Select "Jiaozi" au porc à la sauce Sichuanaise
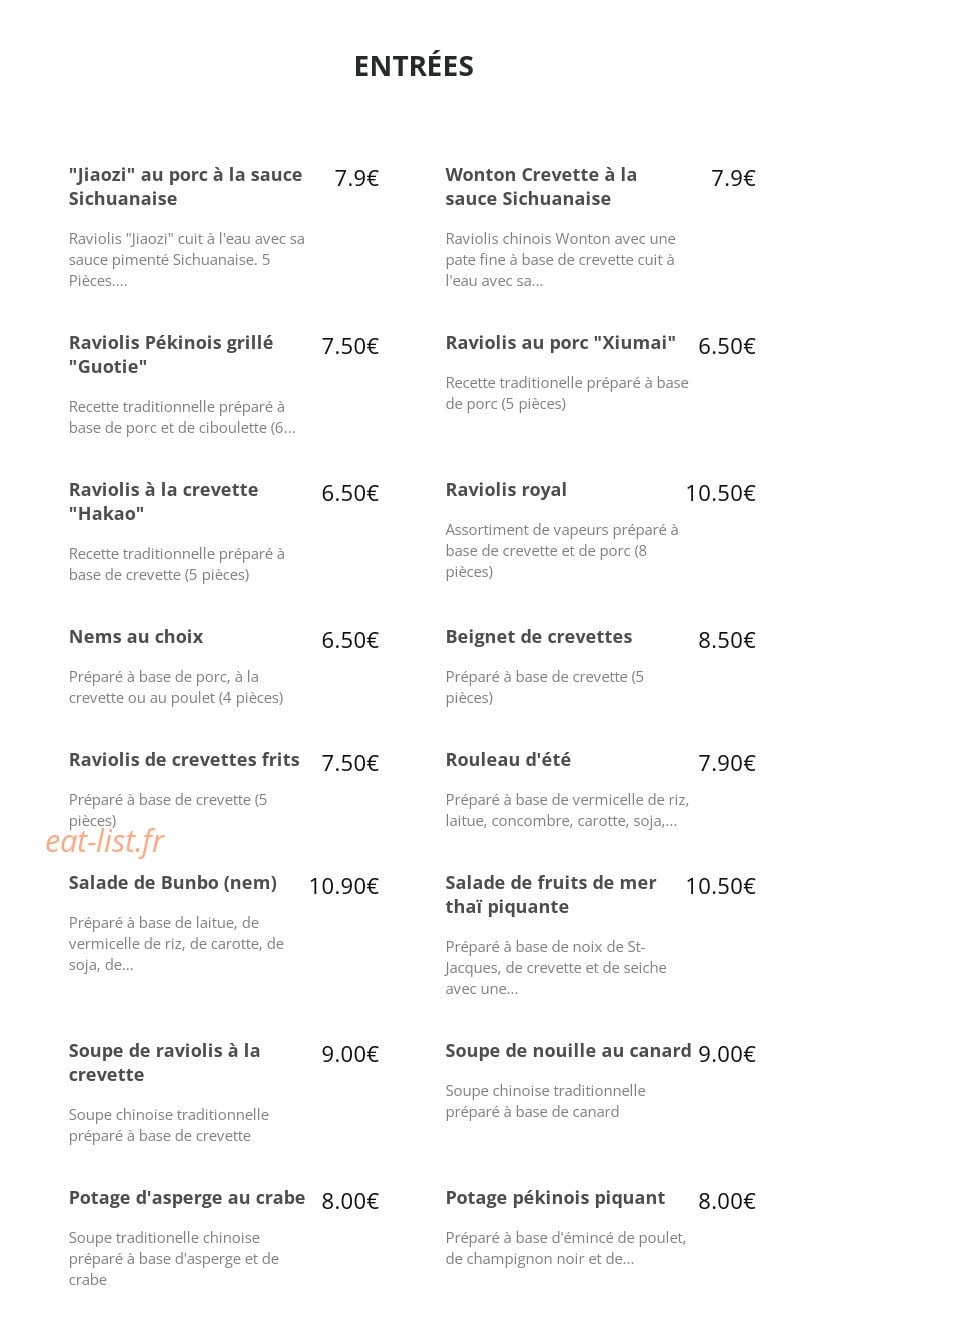975x1344 pixels. pyautogui.click(x=186, y=186)
